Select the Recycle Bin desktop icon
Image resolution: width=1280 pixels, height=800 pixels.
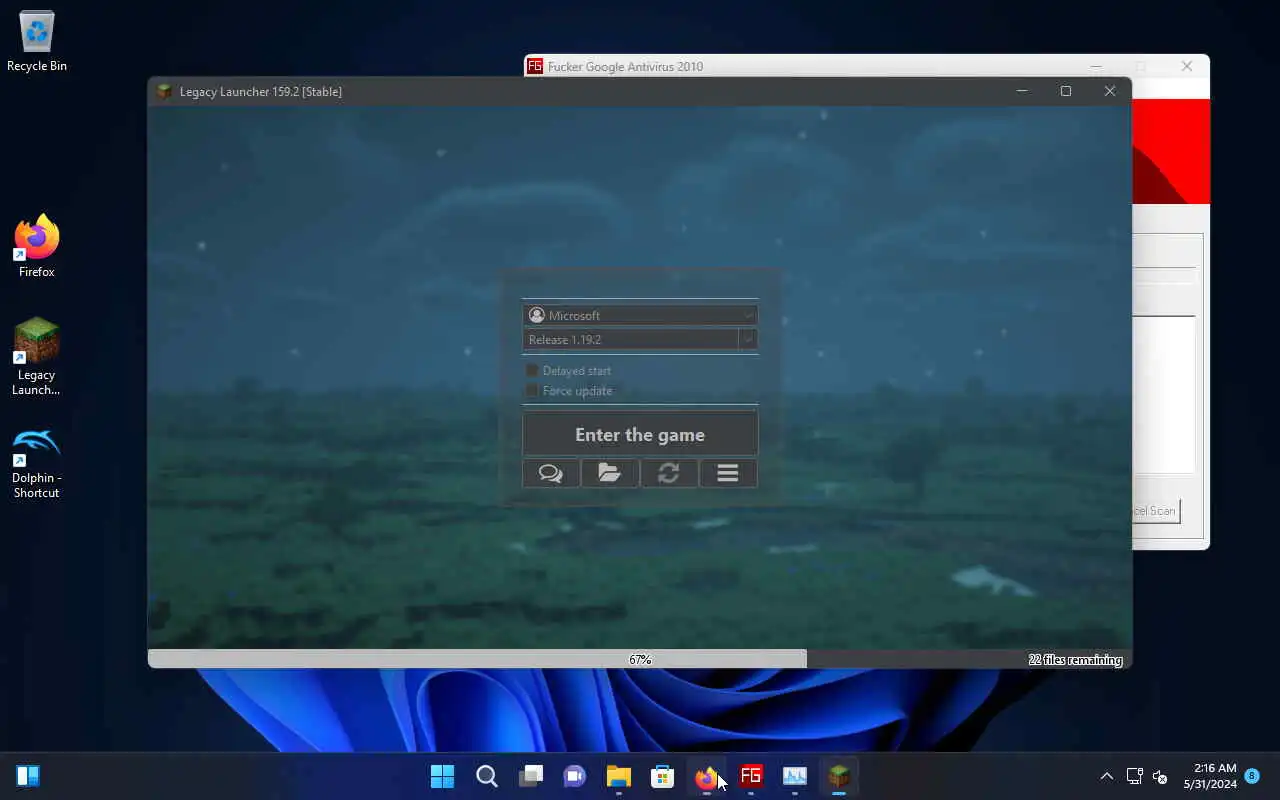click(x=37, y=42)
